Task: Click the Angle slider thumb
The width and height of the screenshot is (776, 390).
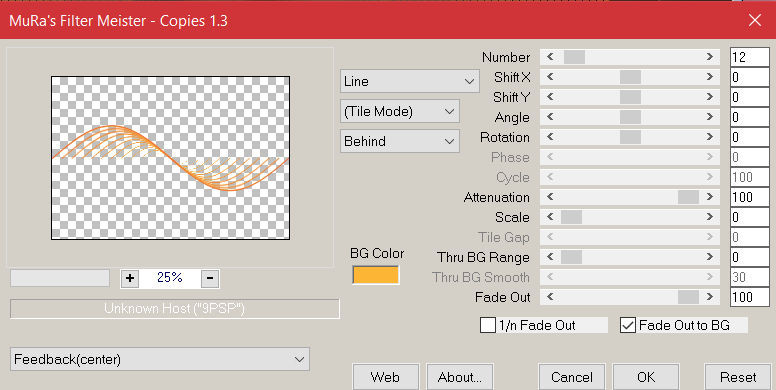Action: click(x=630, y=117)
